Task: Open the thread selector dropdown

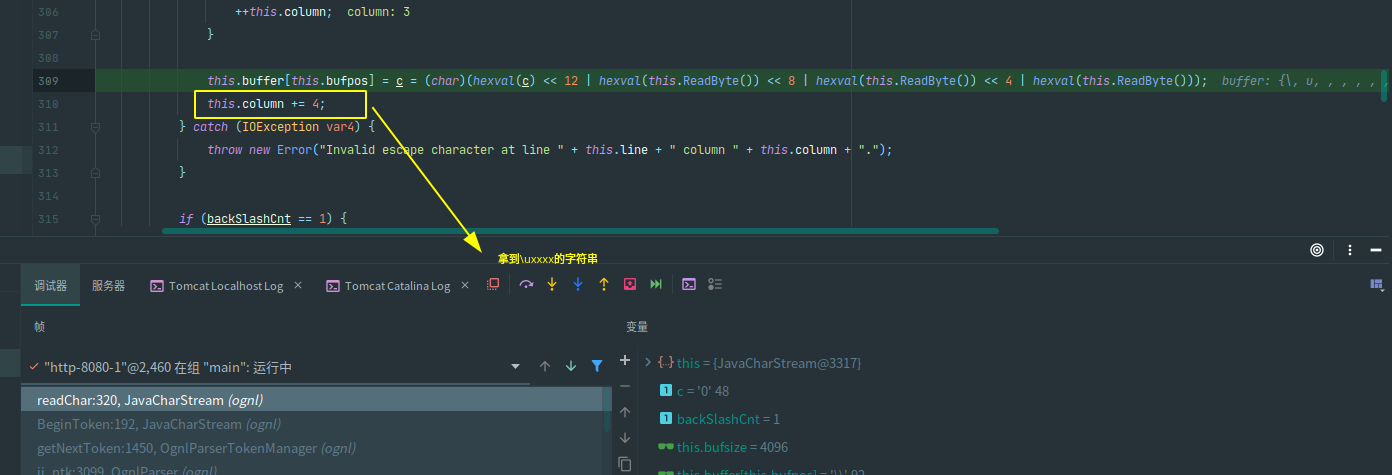Action: (515, 367)
